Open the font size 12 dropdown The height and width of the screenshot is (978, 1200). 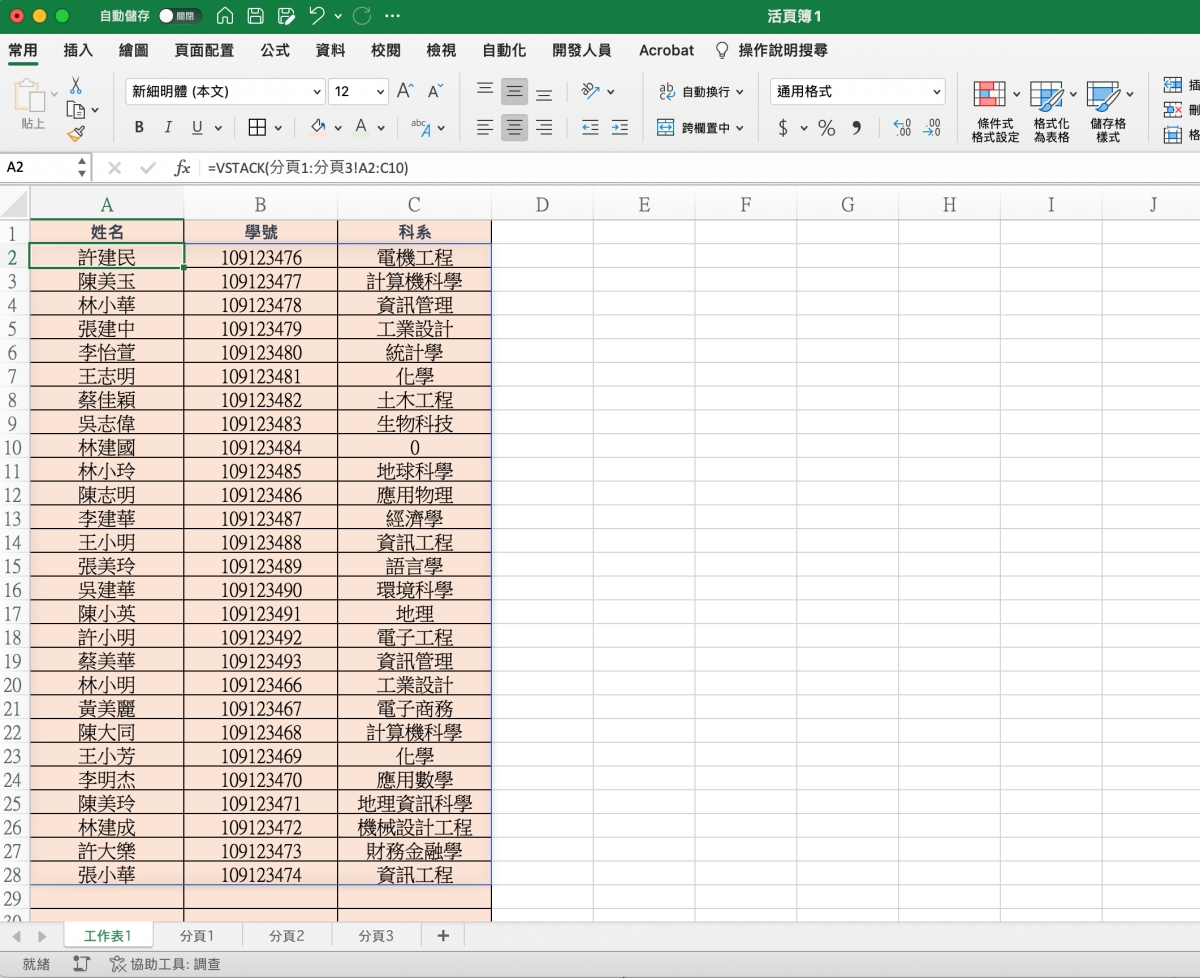click(x=380, y=91)
